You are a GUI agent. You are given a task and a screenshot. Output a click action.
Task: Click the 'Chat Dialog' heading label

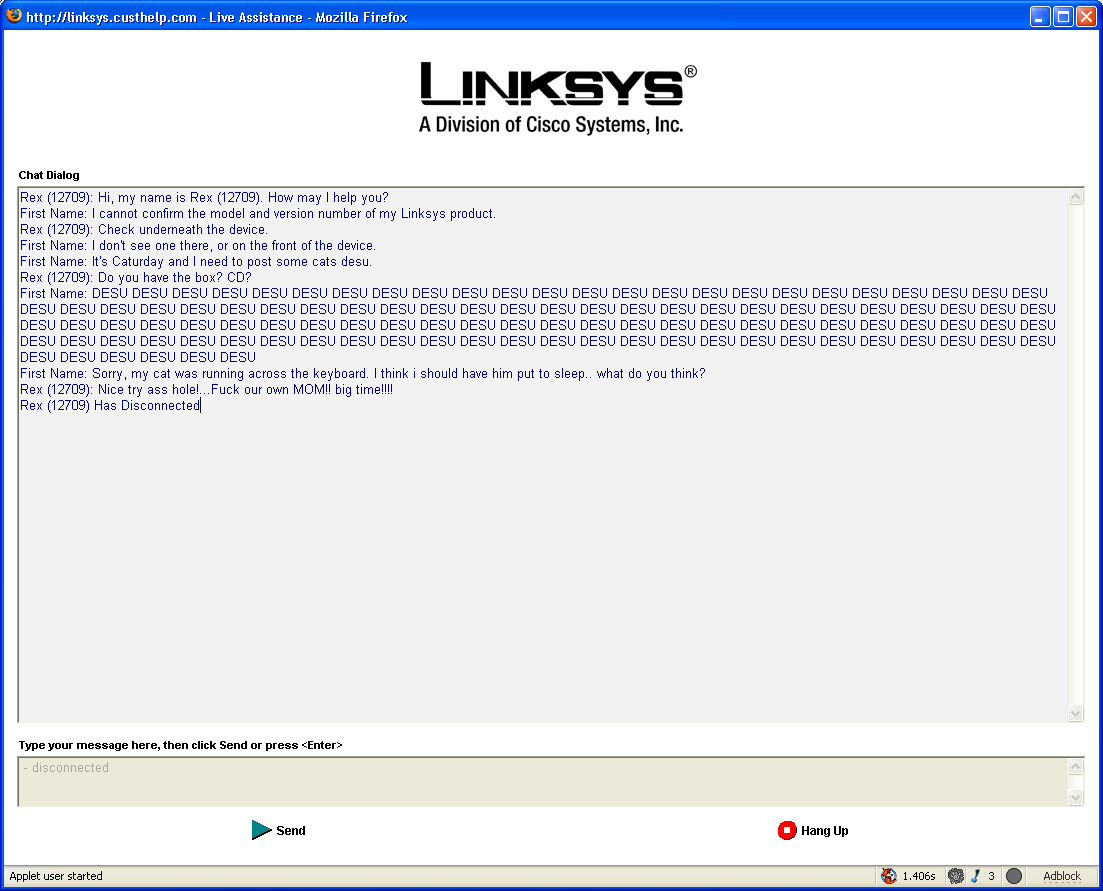point(49,175)
